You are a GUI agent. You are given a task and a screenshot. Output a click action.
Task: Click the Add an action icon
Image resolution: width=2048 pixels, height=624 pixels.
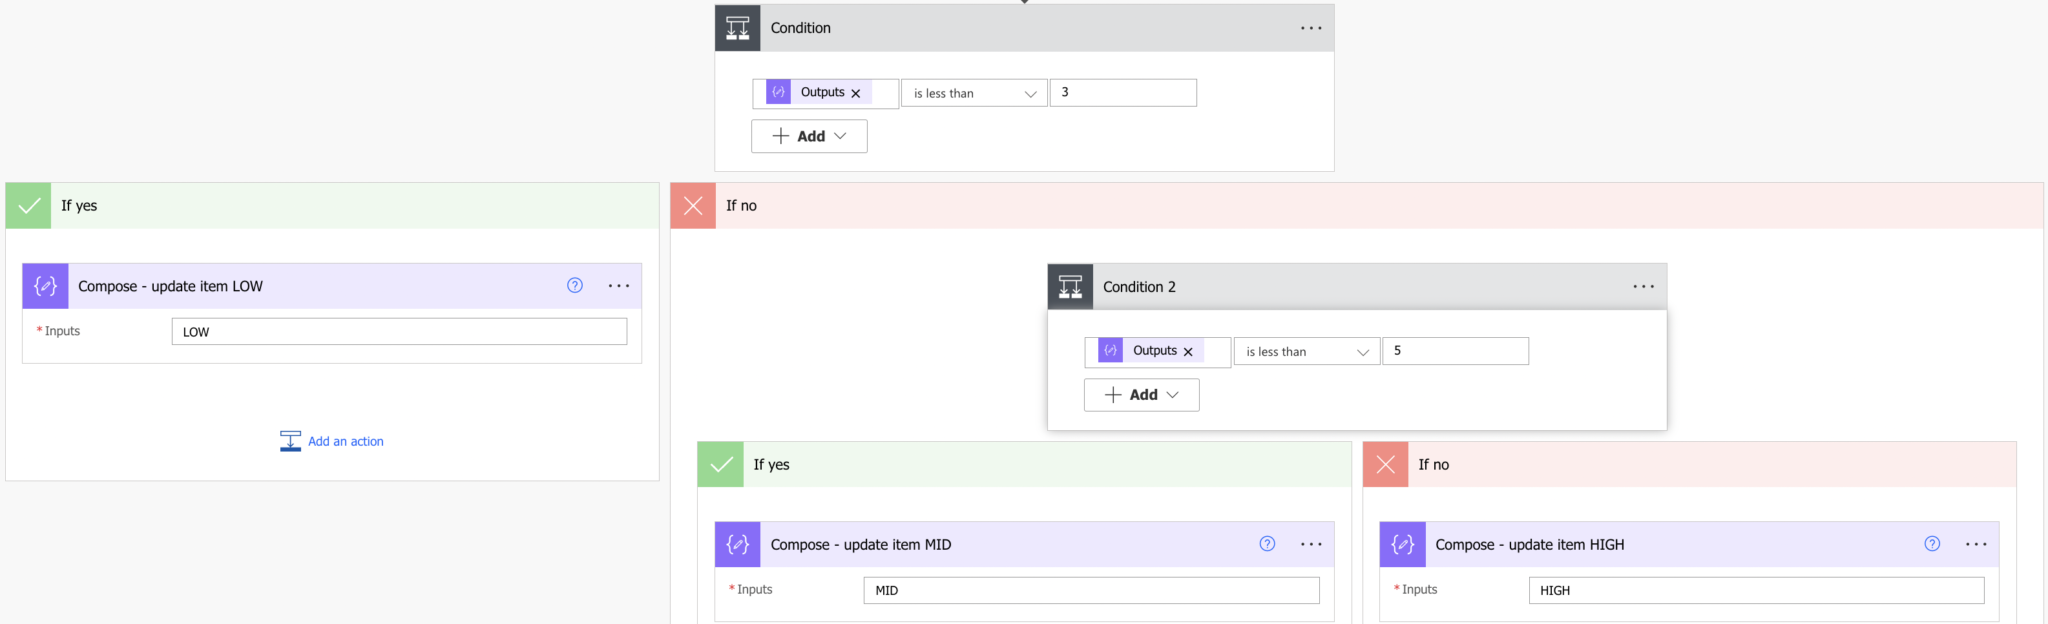(290, 441)
